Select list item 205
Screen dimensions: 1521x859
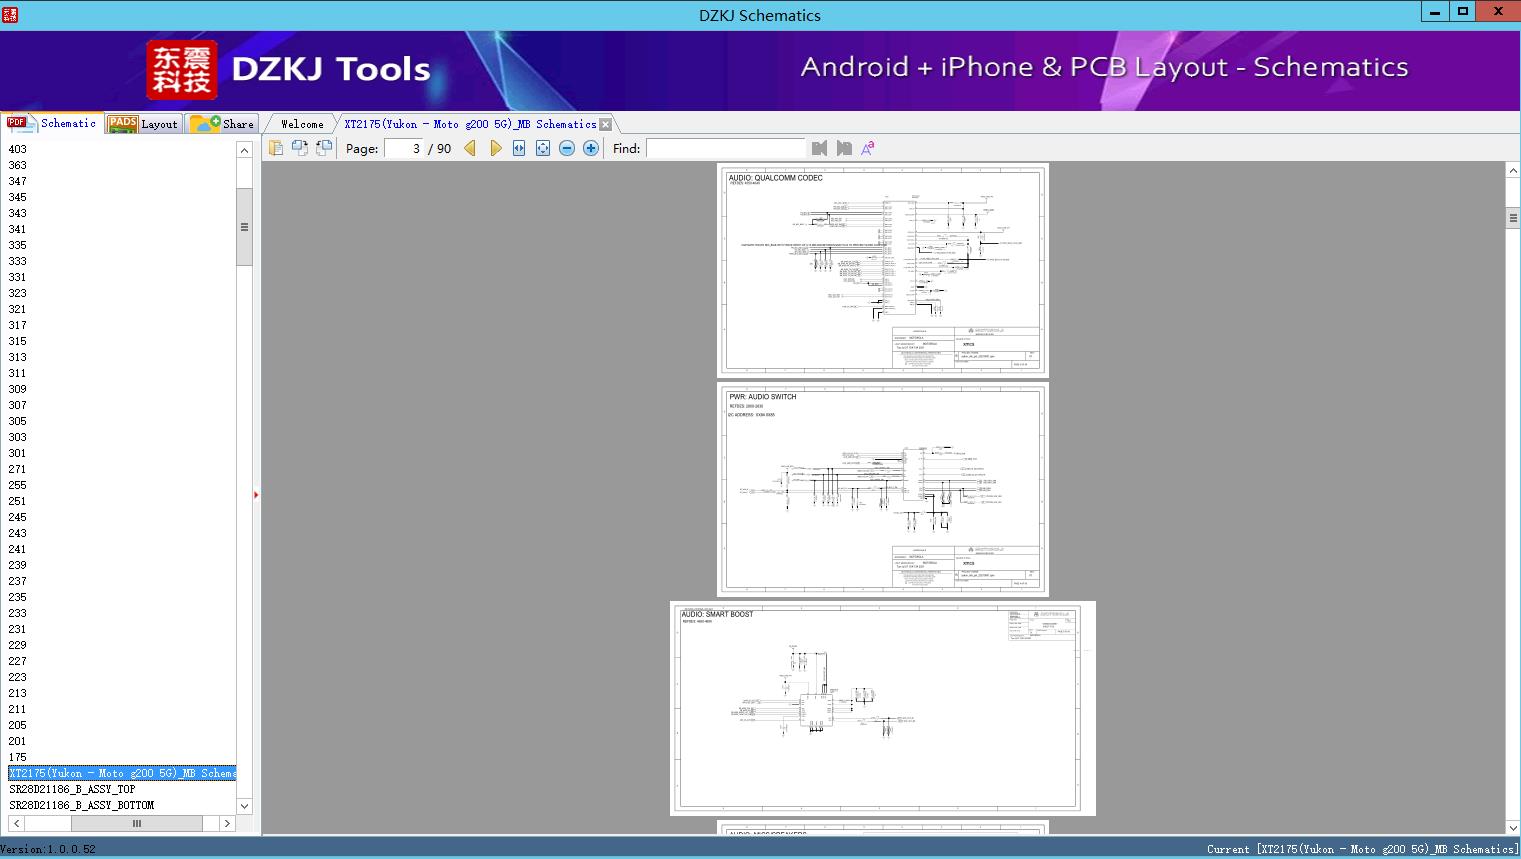coord(18,725)
